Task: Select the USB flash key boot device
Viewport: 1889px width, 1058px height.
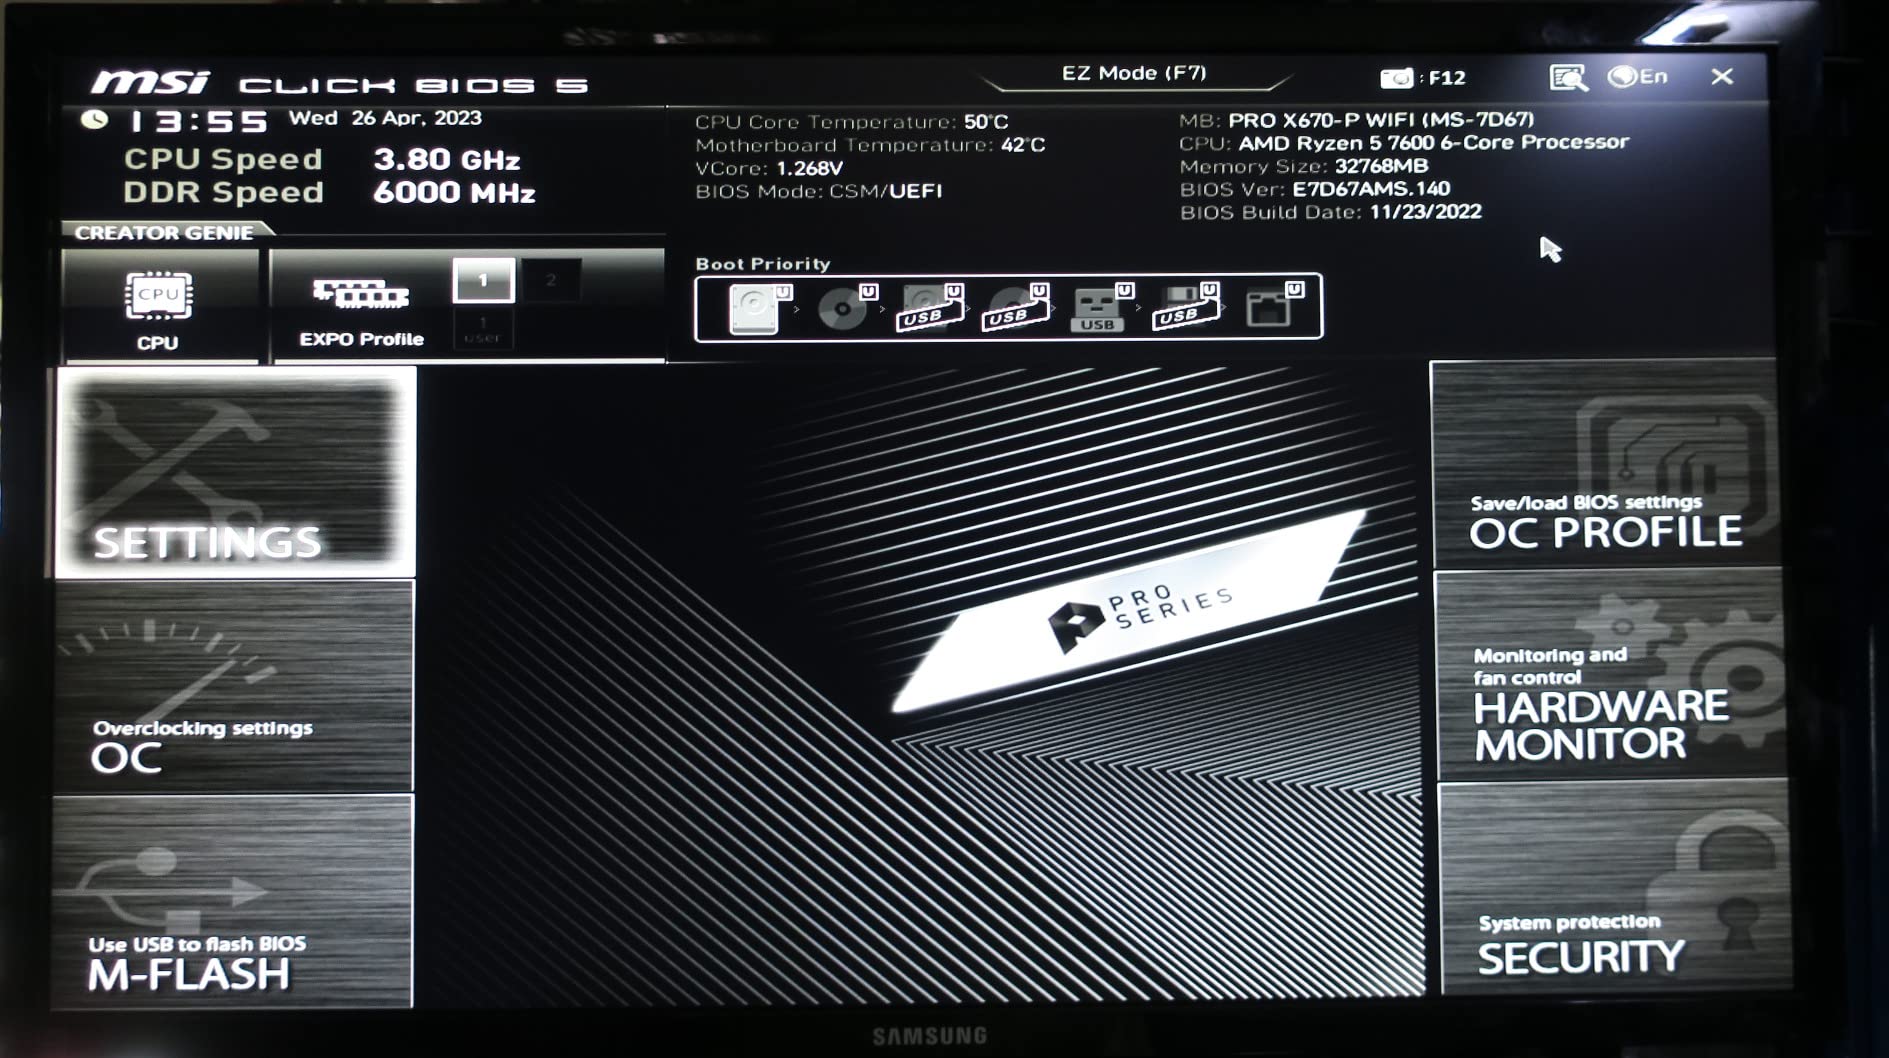Action: [1101, 307]
